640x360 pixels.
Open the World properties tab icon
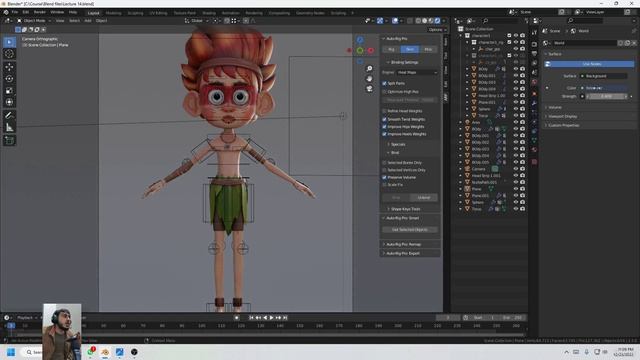point(534,82)
